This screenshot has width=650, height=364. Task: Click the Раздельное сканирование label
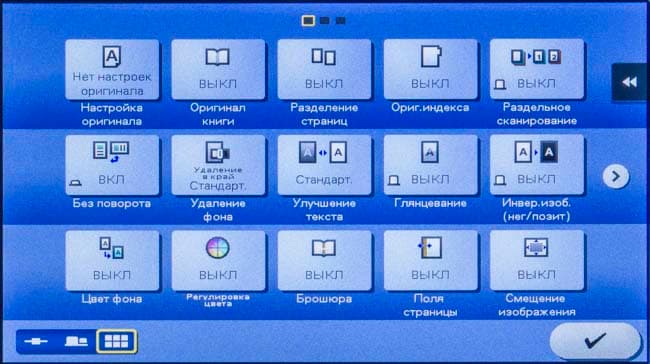537,114
